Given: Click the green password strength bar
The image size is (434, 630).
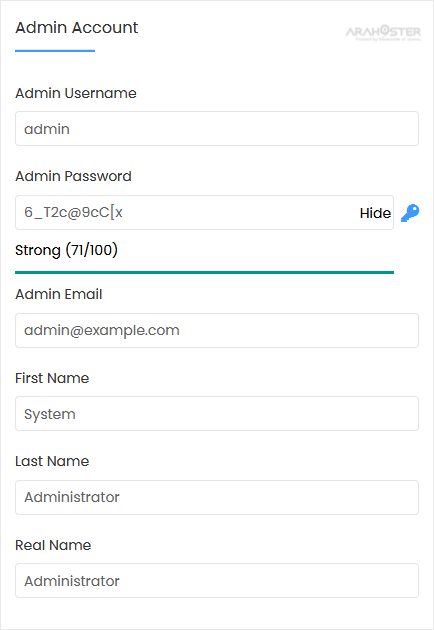Looking at the screenshot, I should tap(204, 272).
